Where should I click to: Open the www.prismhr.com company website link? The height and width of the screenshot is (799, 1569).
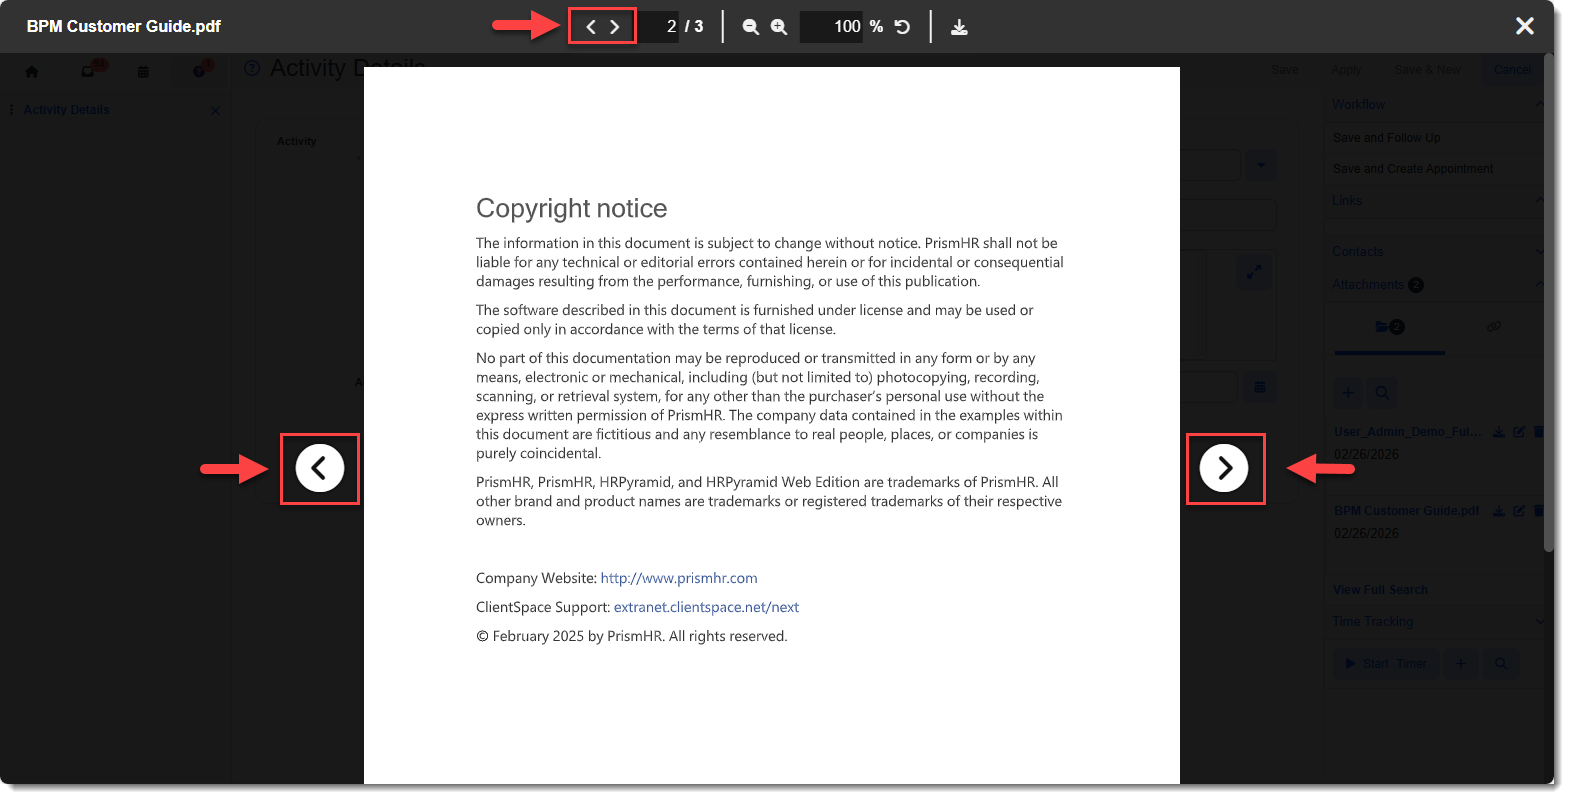[x=678, y=578]
